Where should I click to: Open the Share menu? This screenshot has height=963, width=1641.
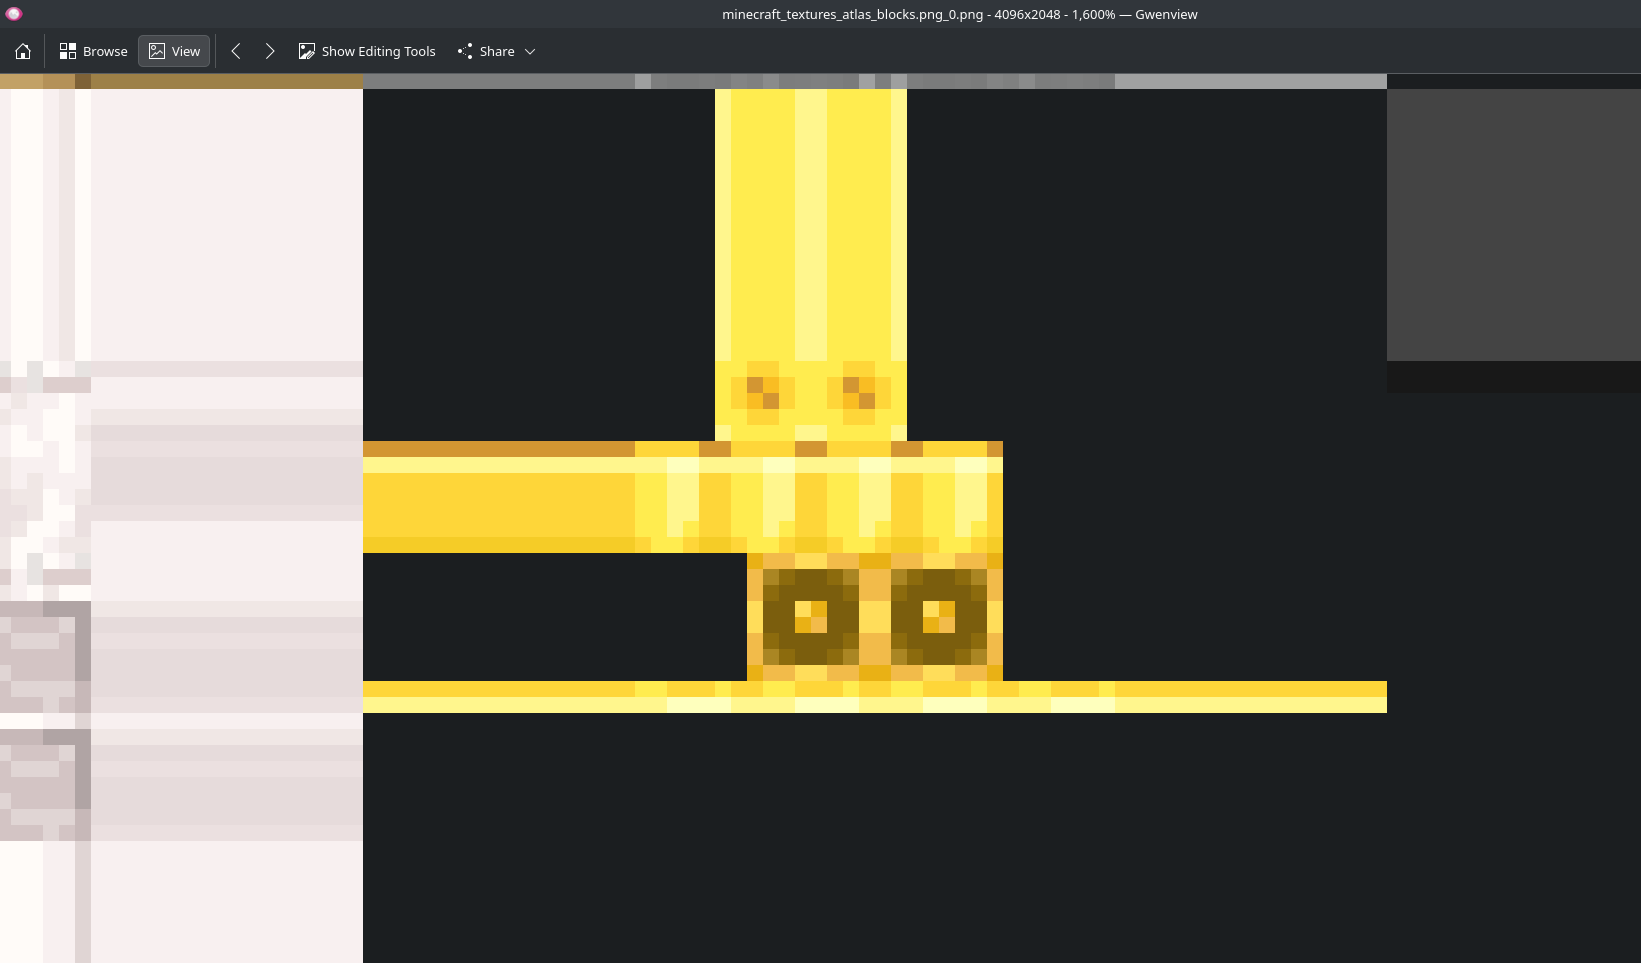[497, 51]
